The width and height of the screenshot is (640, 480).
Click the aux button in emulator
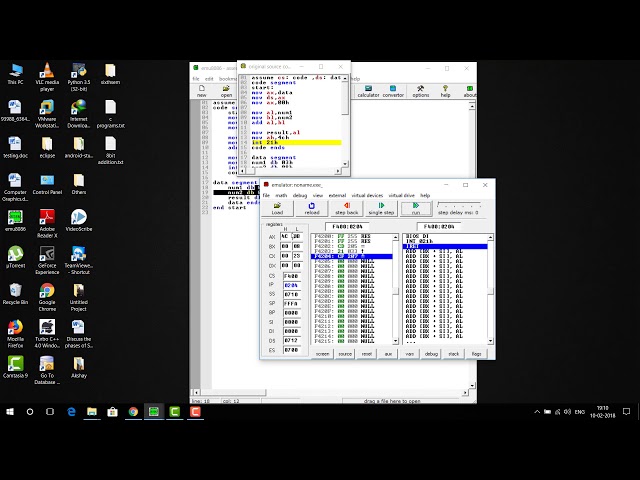click(x=388, y=354)
